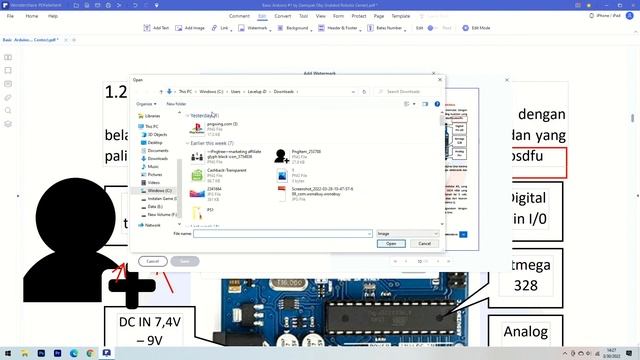Viewport: 640px width, 360px height.
Task: Switch to the Comment tab
Action: (239, 16)
